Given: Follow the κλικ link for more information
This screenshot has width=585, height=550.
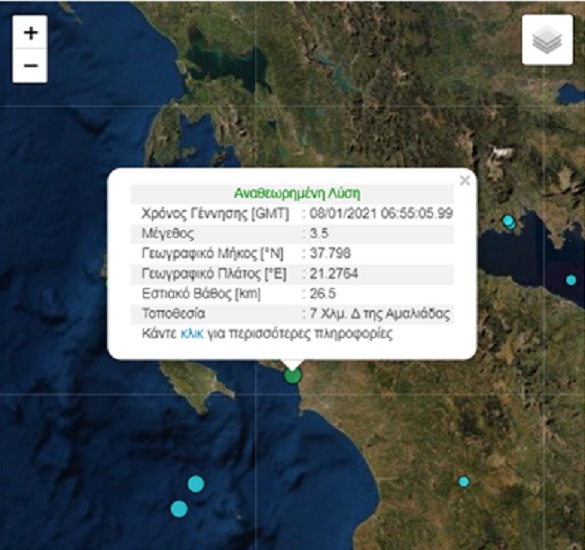Looking at the screenshot, I should [192, 333].
